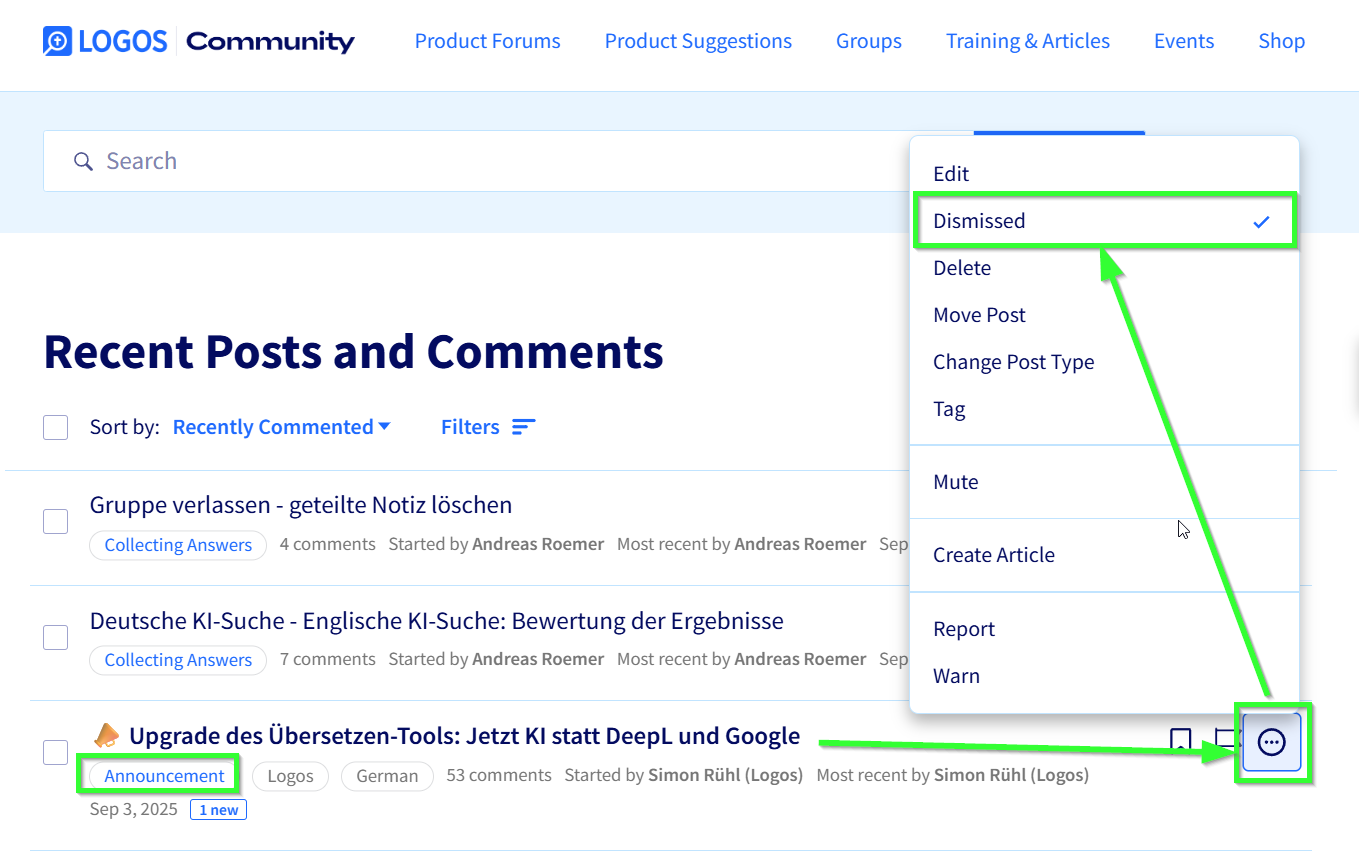Pick Mute from the post menu
Image resolution: width=1359 pixels, height=852 pixels.
(955, 482)
